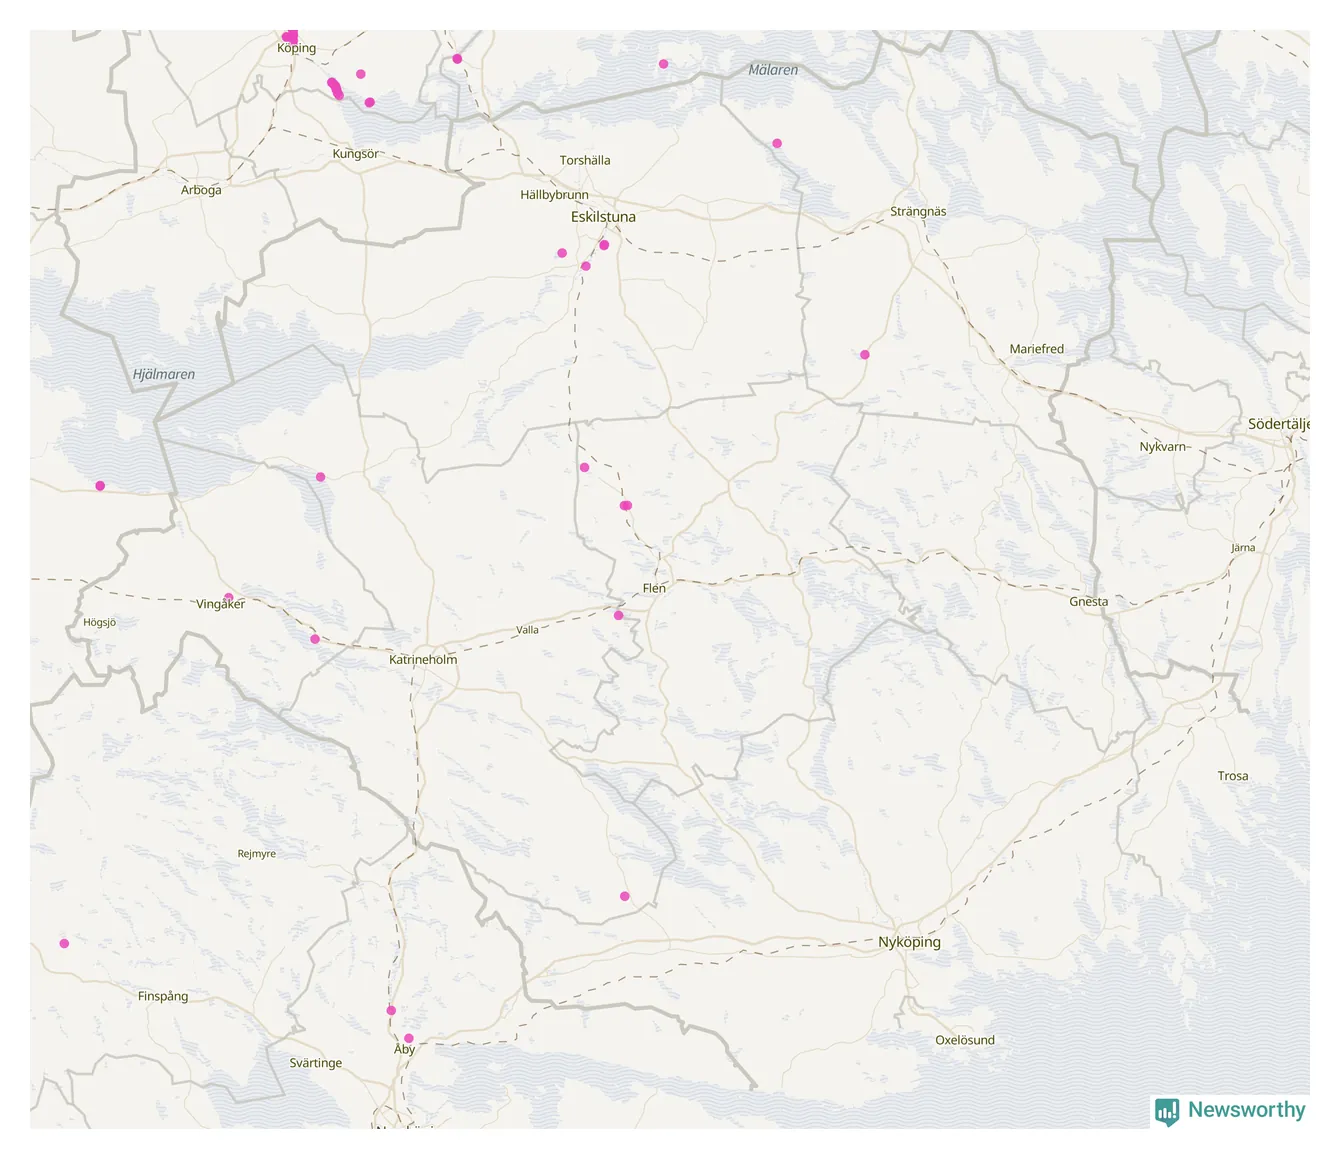The width and height of the screenshot is (1340, 1159).
Task: Click the Oxelösund label
Action: click(x=965, y=1040)
